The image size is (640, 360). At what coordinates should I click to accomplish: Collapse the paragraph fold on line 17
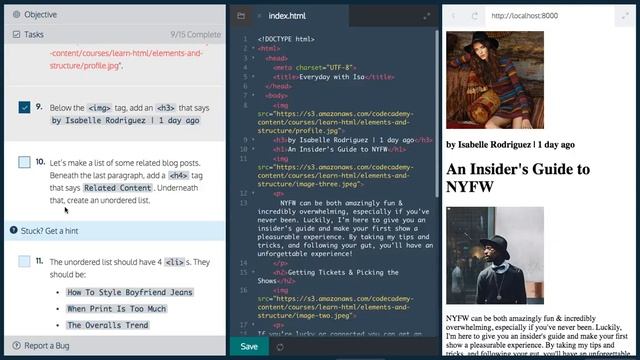point(253,325)
